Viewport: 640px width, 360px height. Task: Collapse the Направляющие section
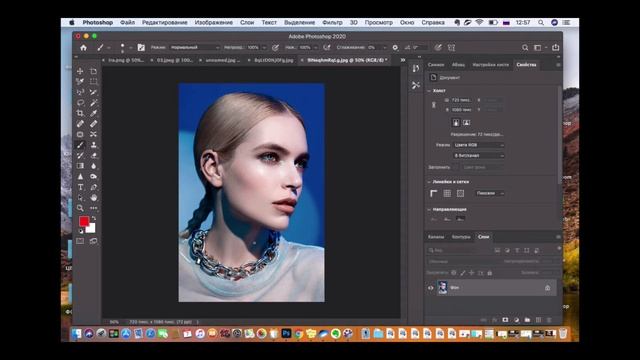point(429,209)
